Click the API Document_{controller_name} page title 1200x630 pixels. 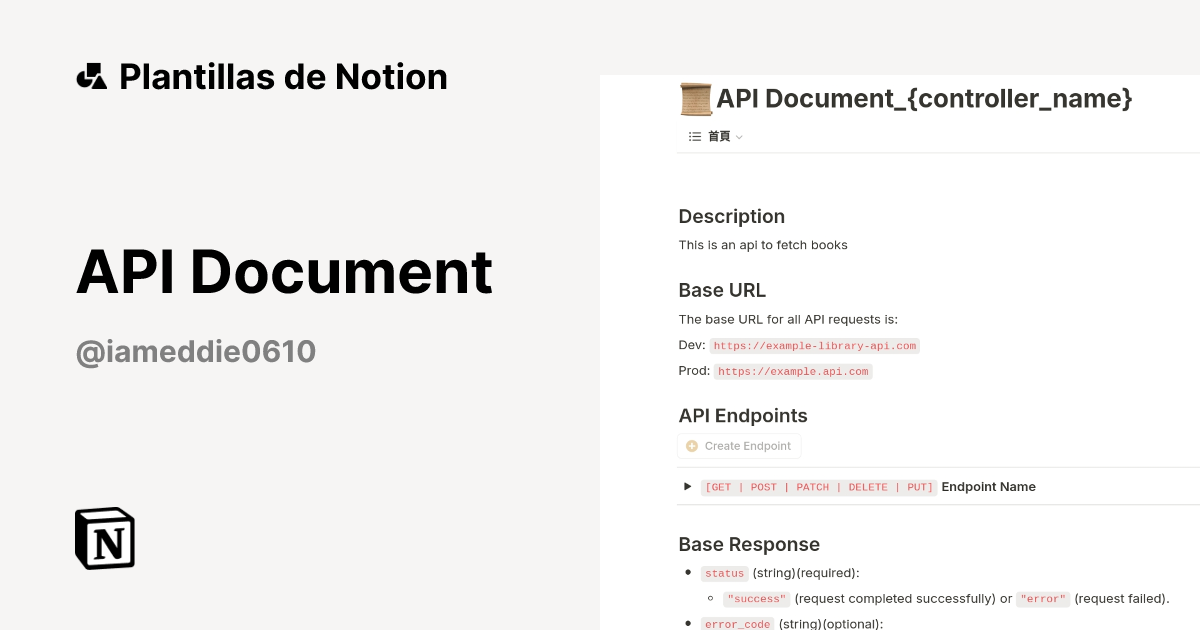click(924, 99)
